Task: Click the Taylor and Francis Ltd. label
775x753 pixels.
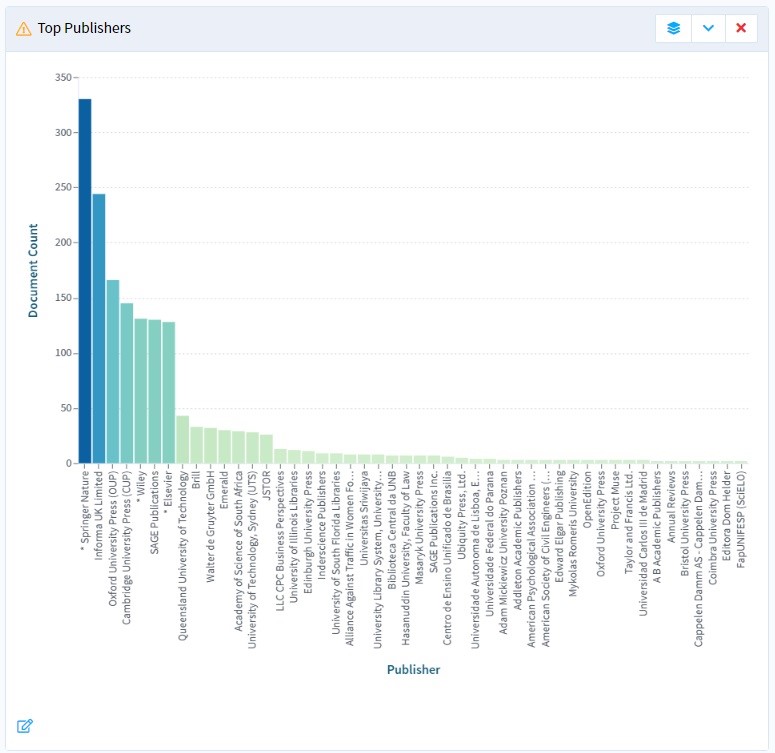Action: 629,522
